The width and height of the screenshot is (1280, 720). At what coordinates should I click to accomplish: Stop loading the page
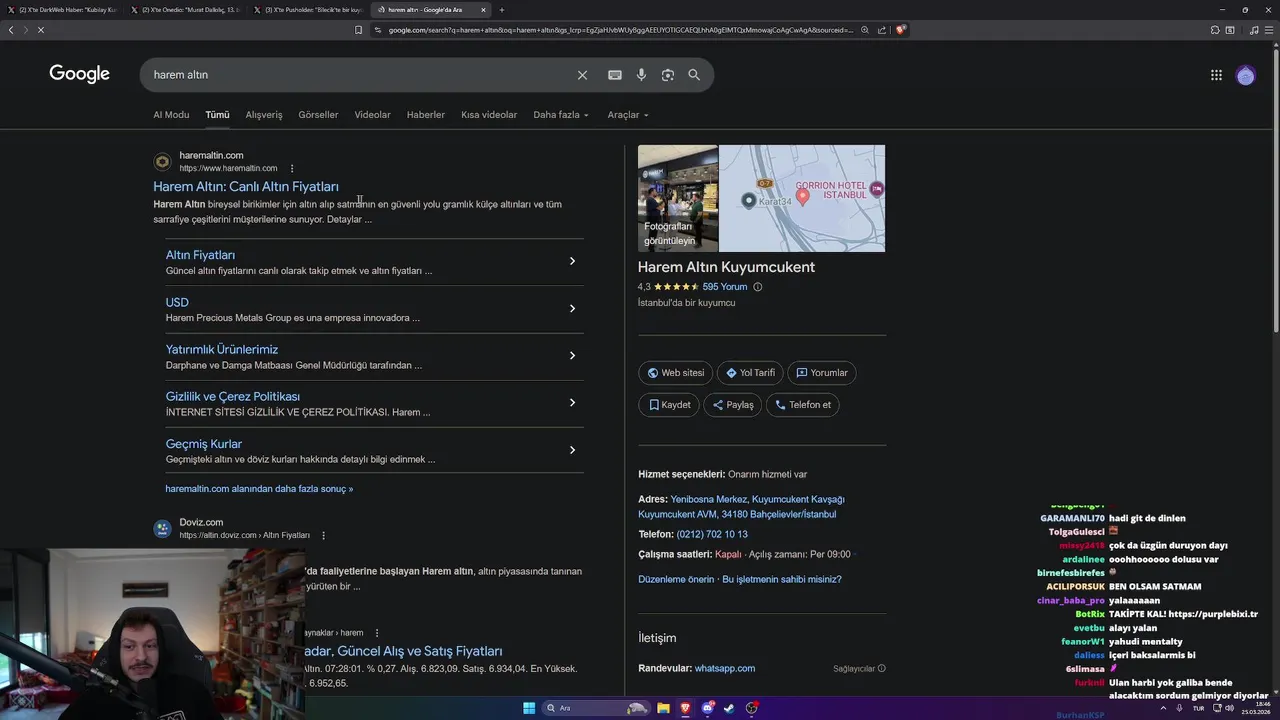(40, 30)
